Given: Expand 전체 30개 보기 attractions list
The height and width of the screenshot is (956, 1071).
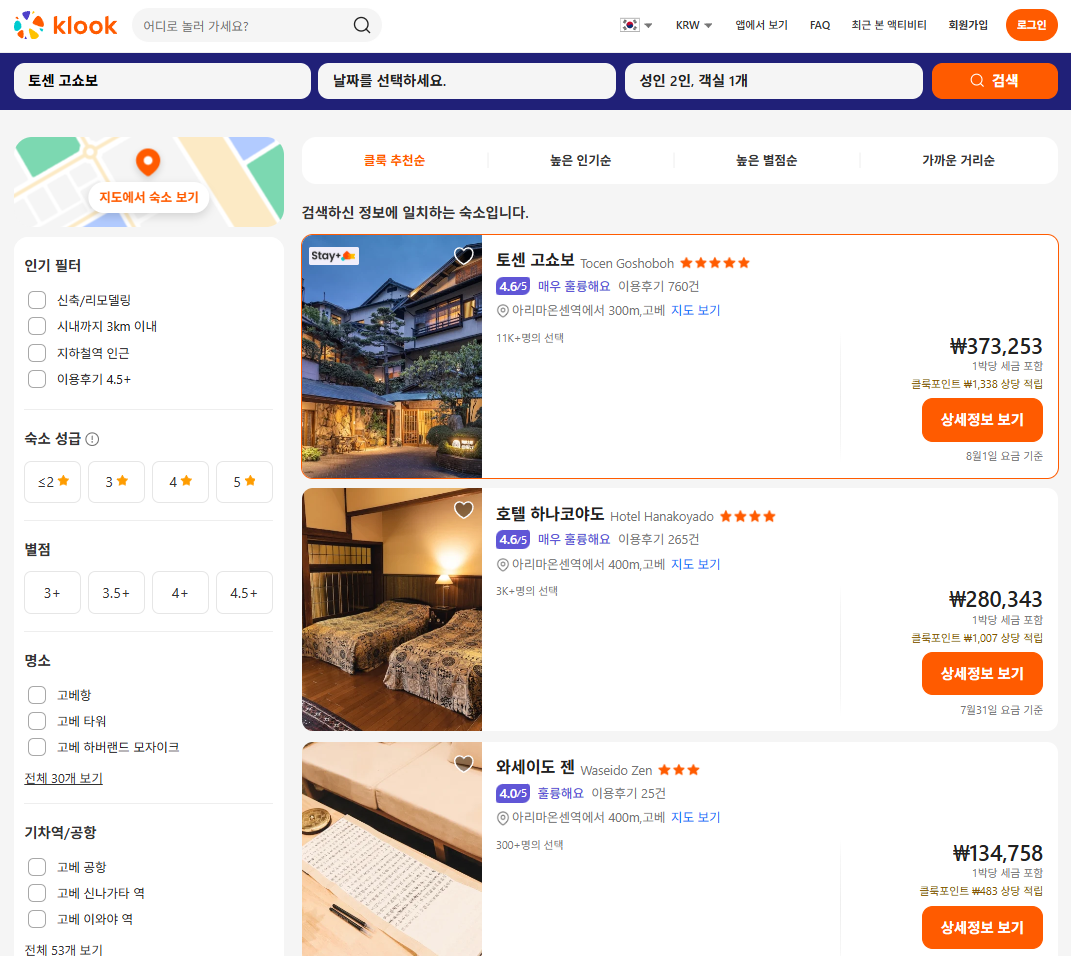Looking at the screenshot, I should 64,778.
